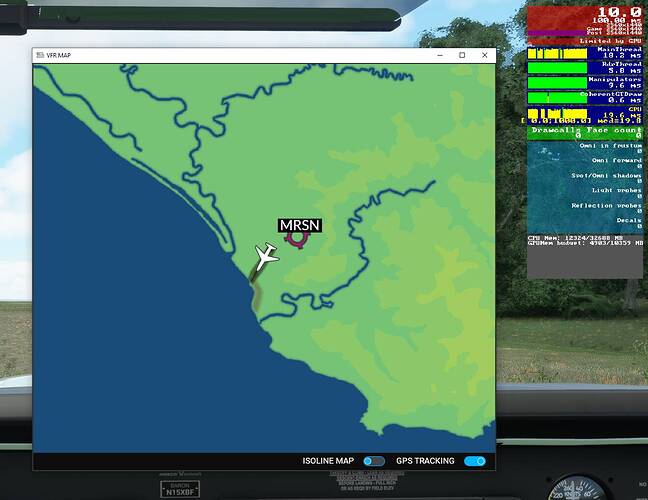Click the VFR Map title bar icon
Image resolution: width=648 pixels, height=500 pixels.
point(40,55)
